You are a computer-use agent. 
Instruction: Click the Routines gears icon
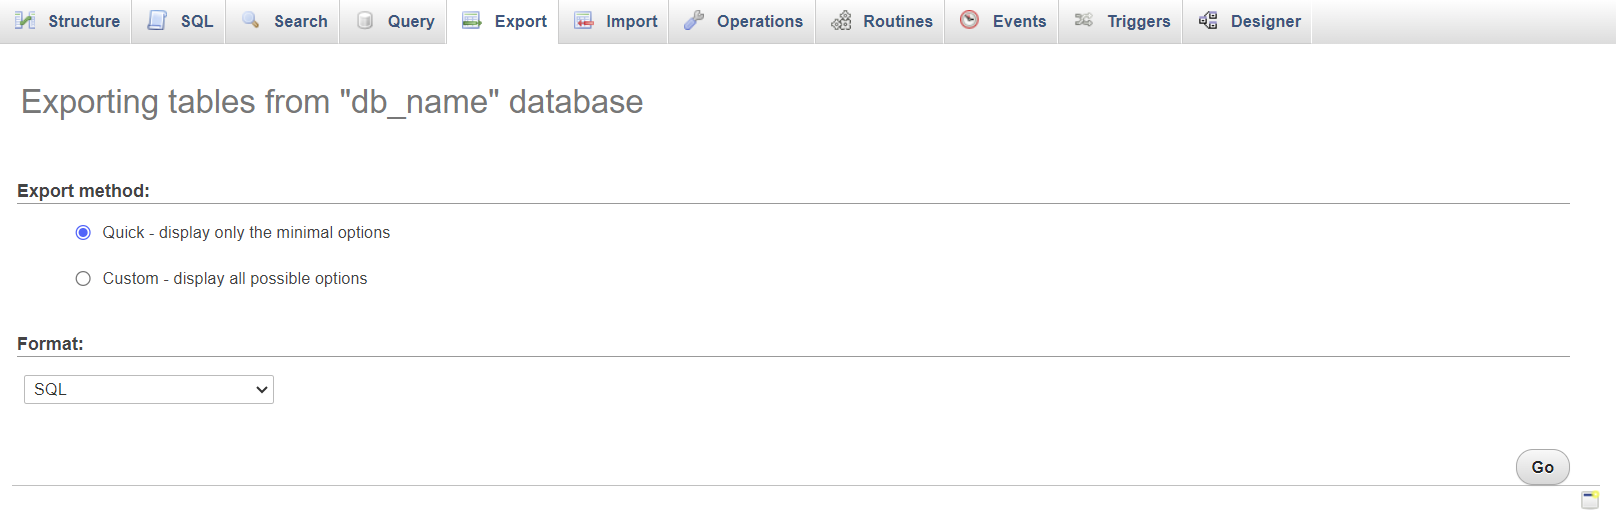(841, 21)
